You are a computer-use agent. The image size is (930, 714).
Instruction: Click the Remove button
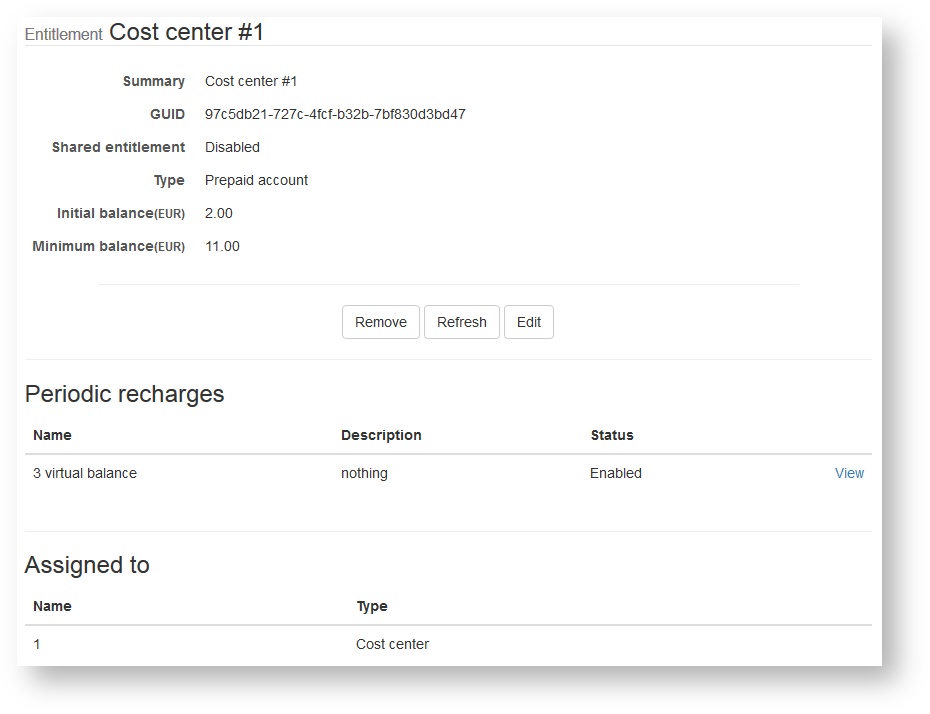coord(380,322)
